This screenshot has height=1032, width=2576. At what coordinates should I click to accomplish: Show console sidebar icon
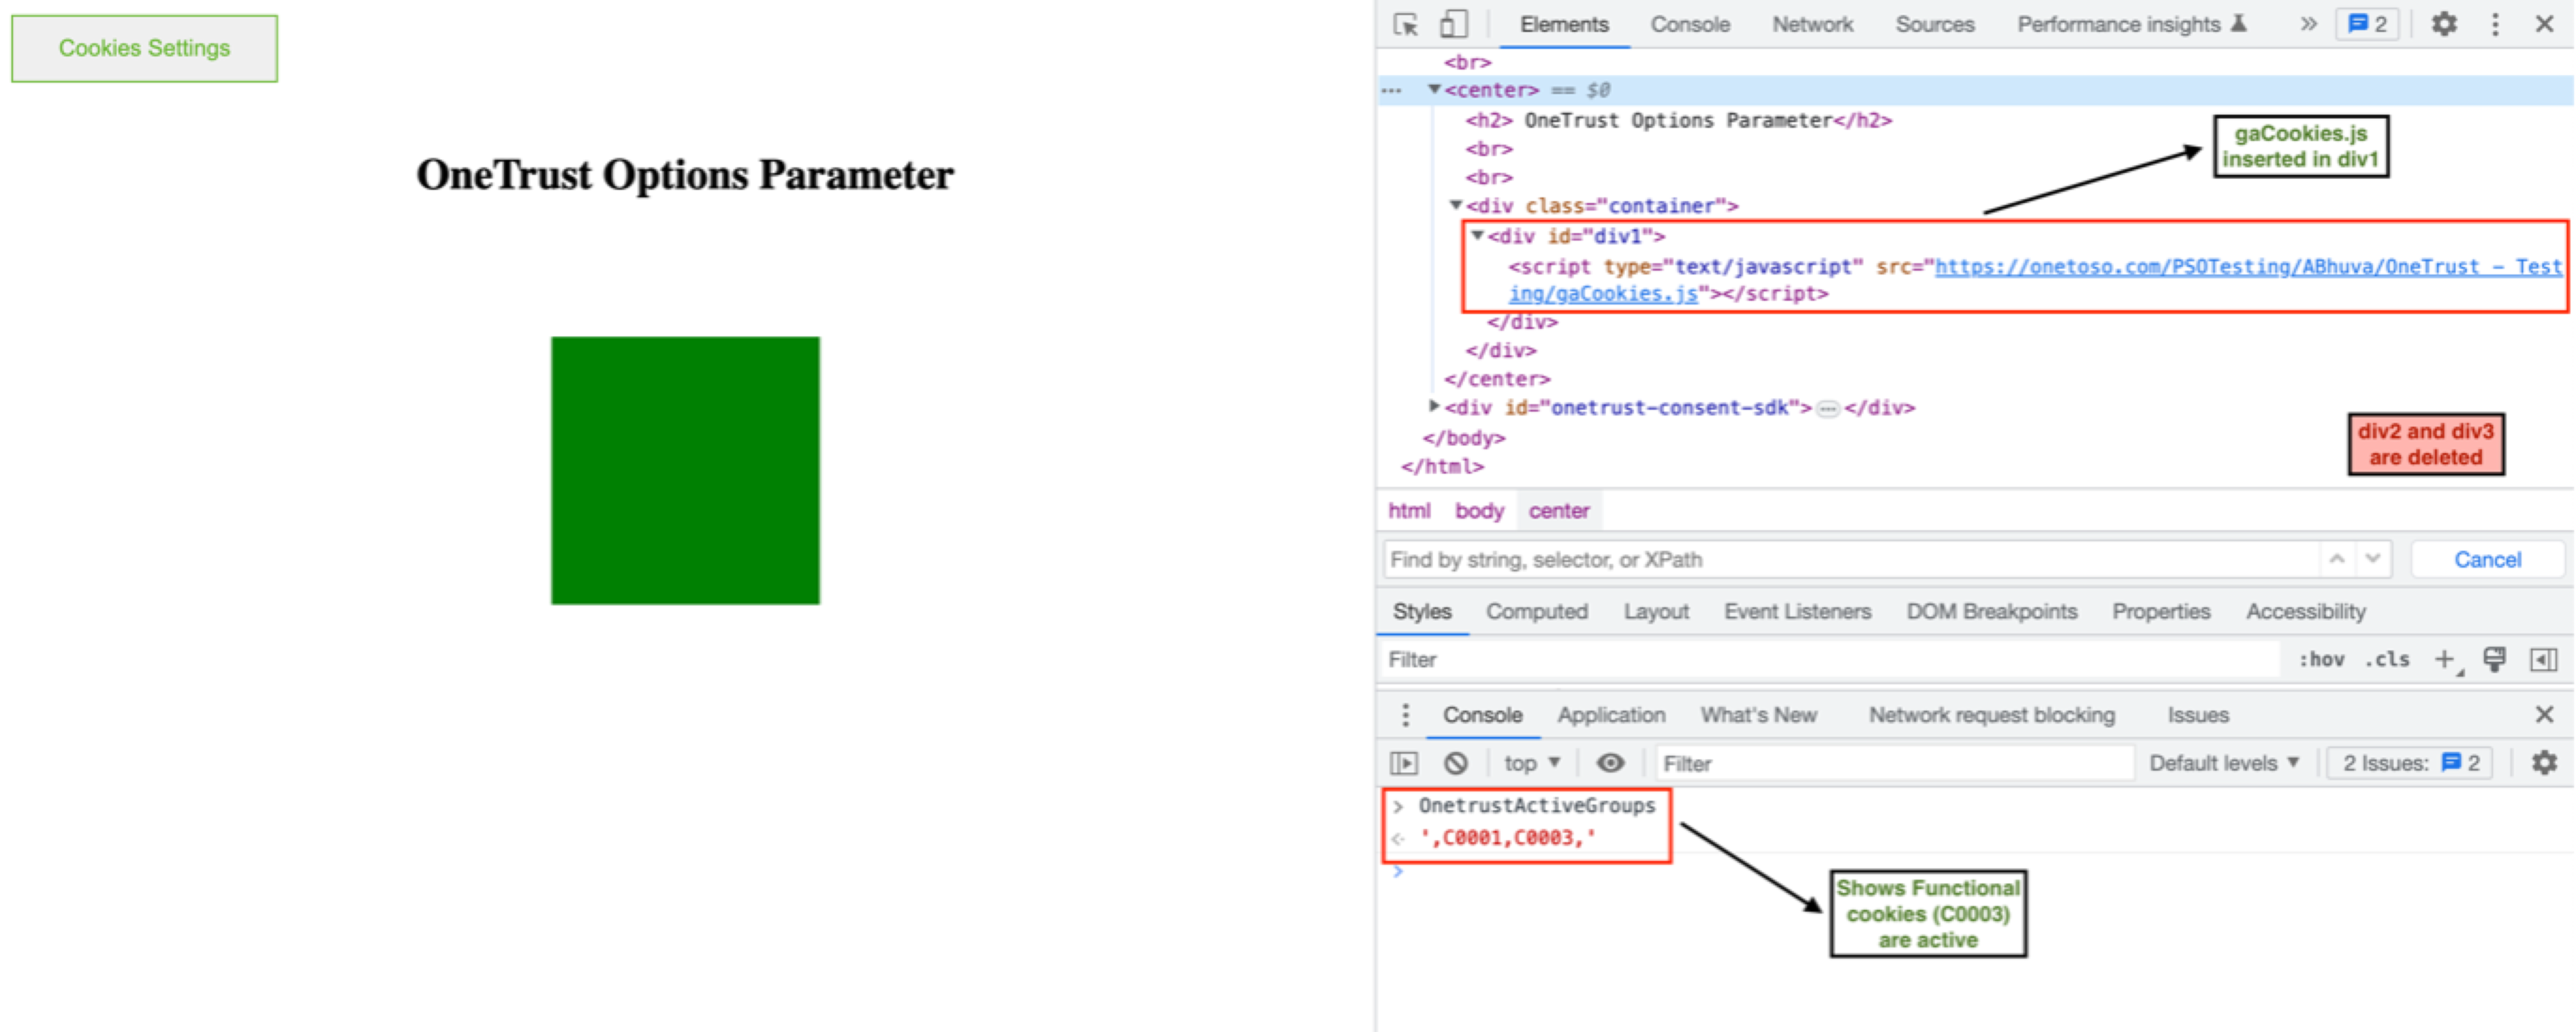click(x=1404, y=763)
